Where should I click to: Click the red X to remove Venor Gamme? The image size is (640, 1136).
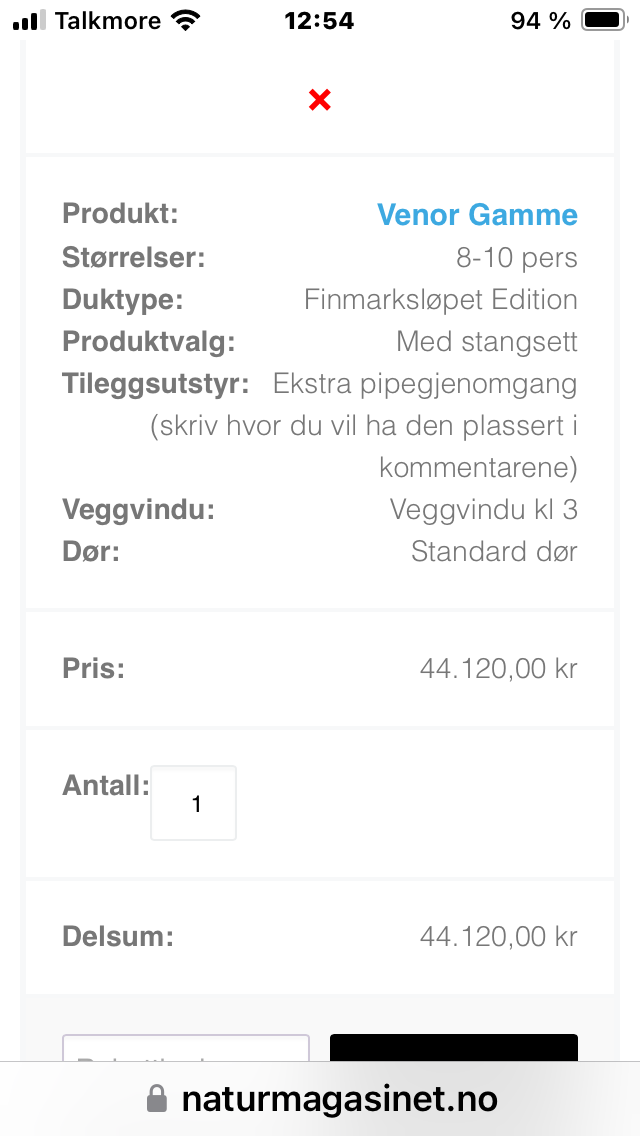tap(319, 100)
